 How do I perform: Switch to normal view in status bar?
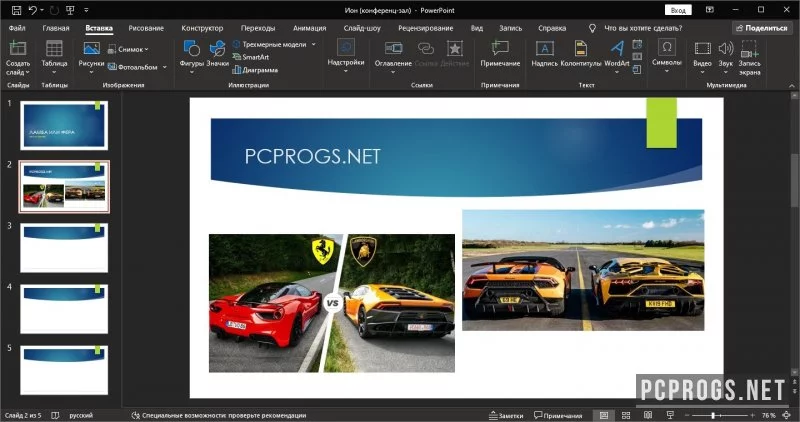click(x=604, y=415)
